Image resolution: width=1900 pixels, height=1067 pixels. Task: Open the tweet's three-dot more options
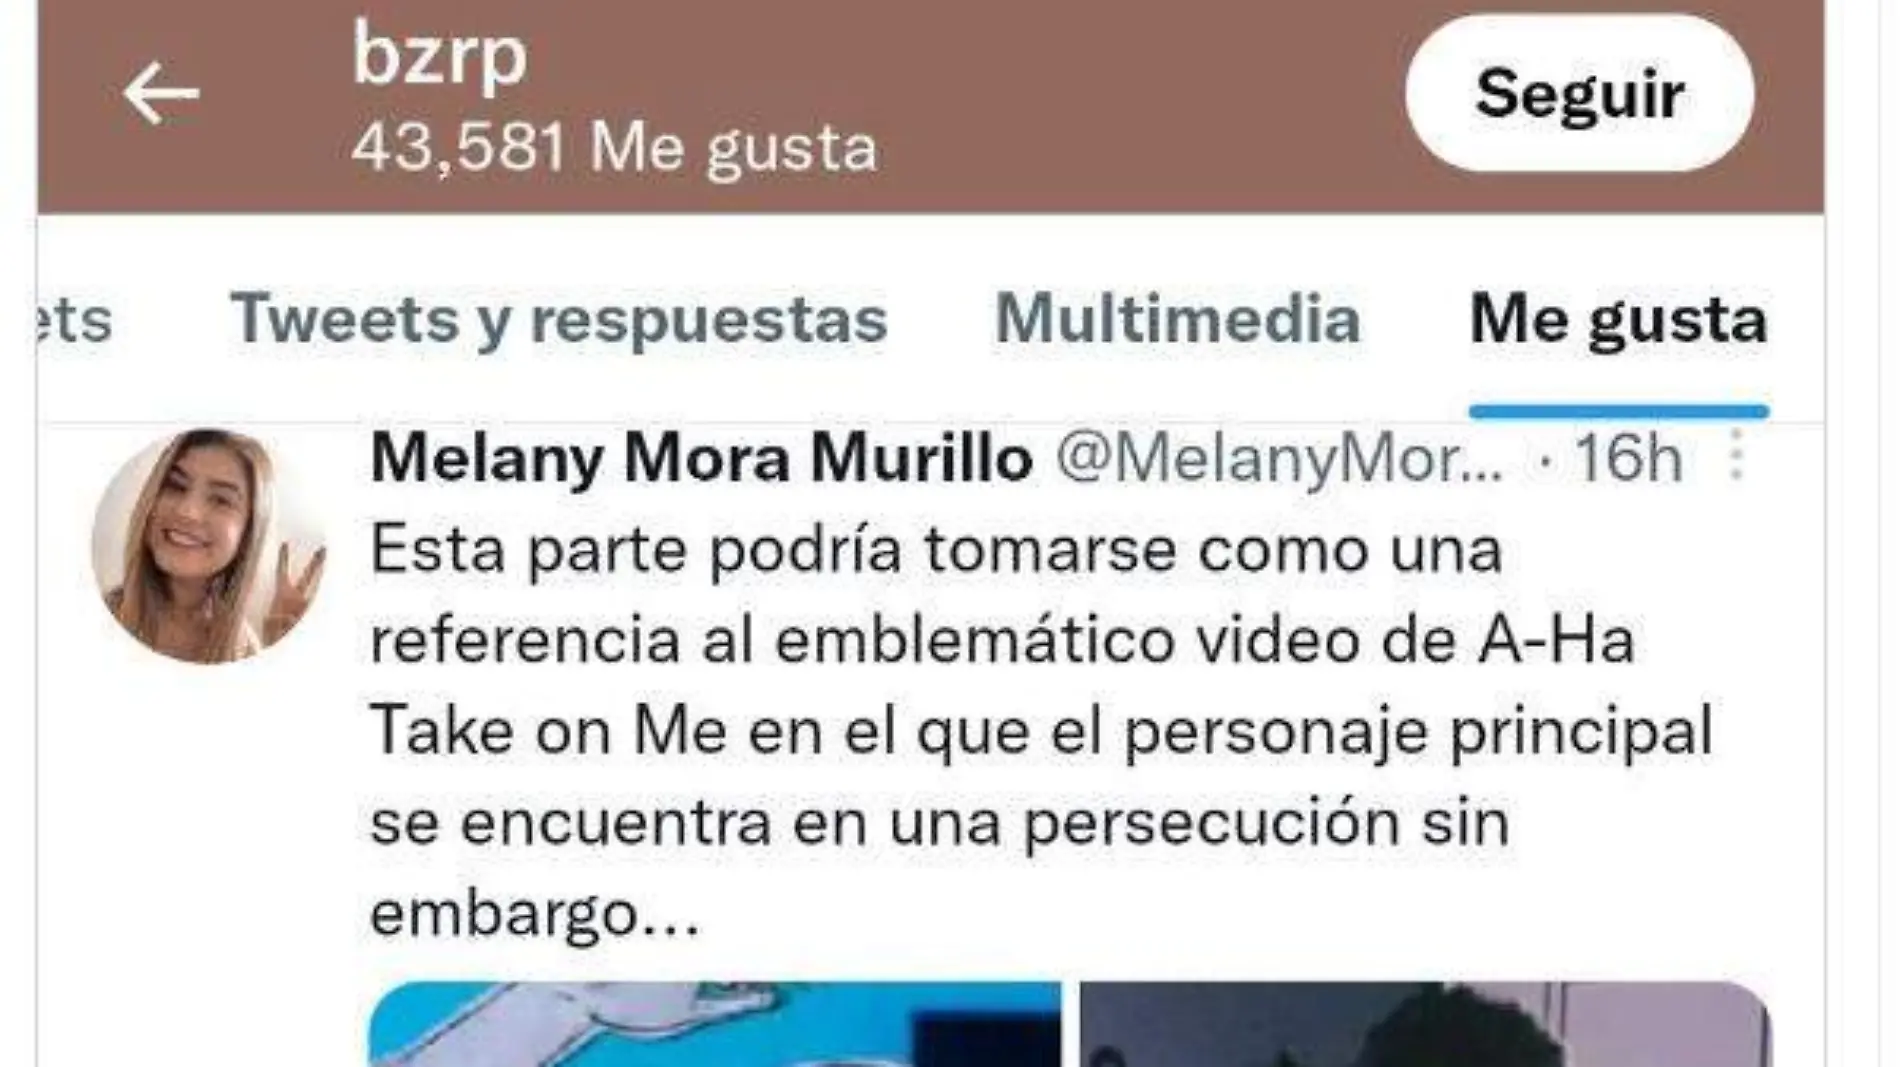tap(1737, 456)
